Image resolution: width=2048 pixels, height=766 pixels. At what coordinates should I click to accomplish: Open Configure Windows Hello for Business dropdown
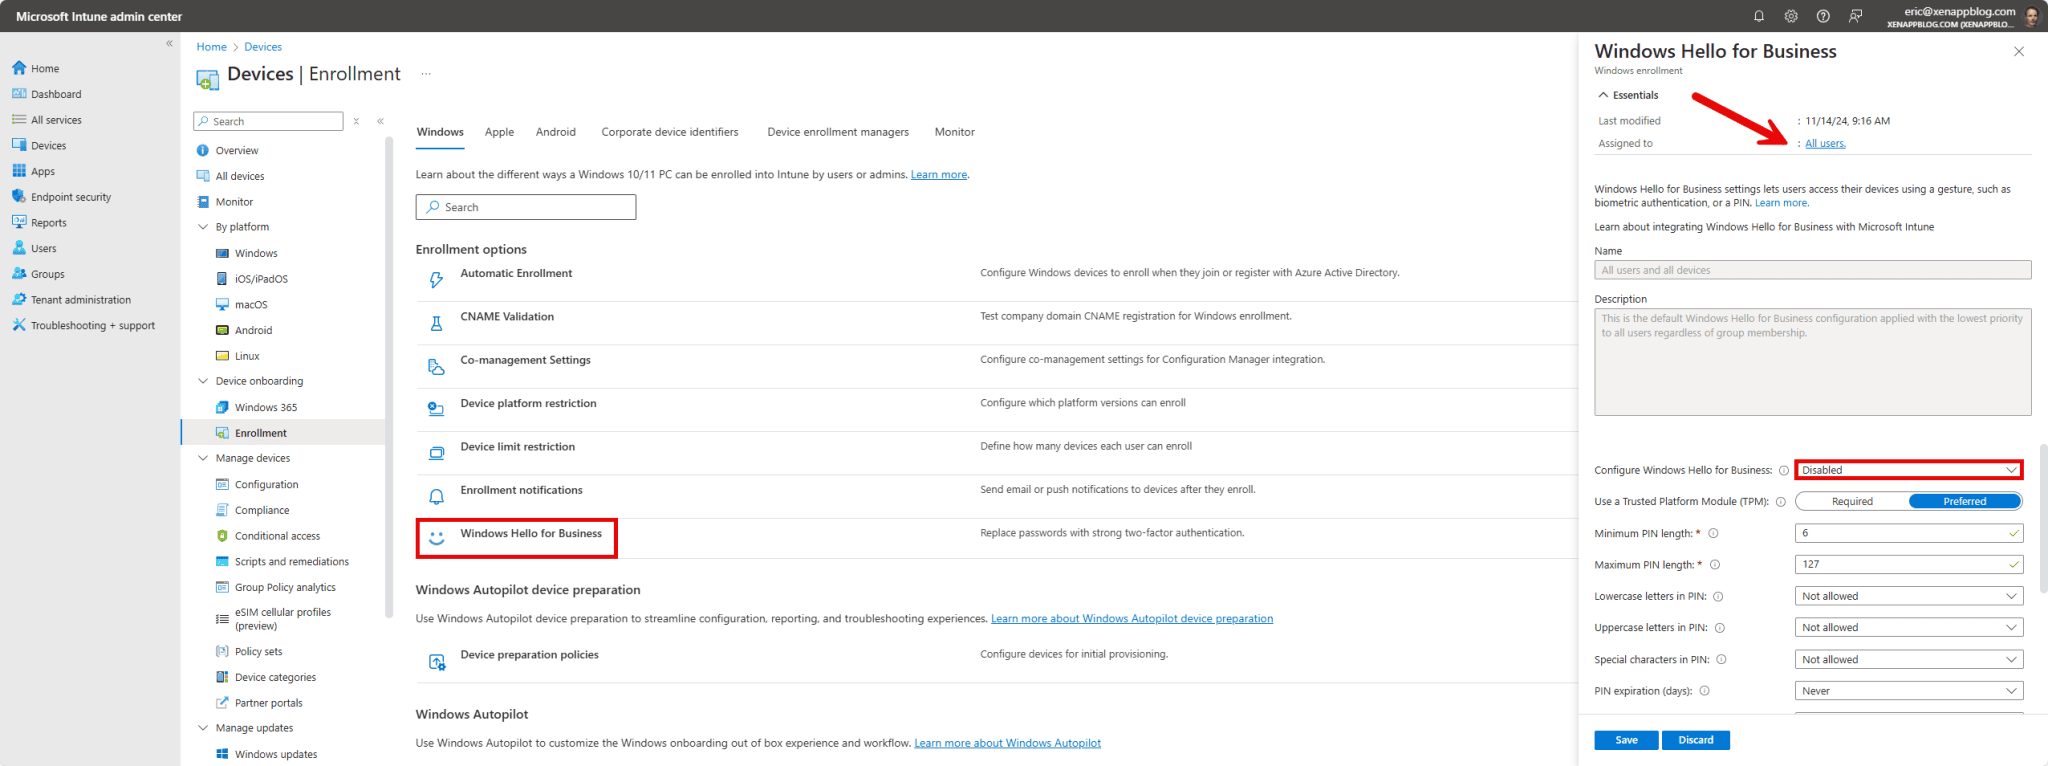pos(1908,470)
